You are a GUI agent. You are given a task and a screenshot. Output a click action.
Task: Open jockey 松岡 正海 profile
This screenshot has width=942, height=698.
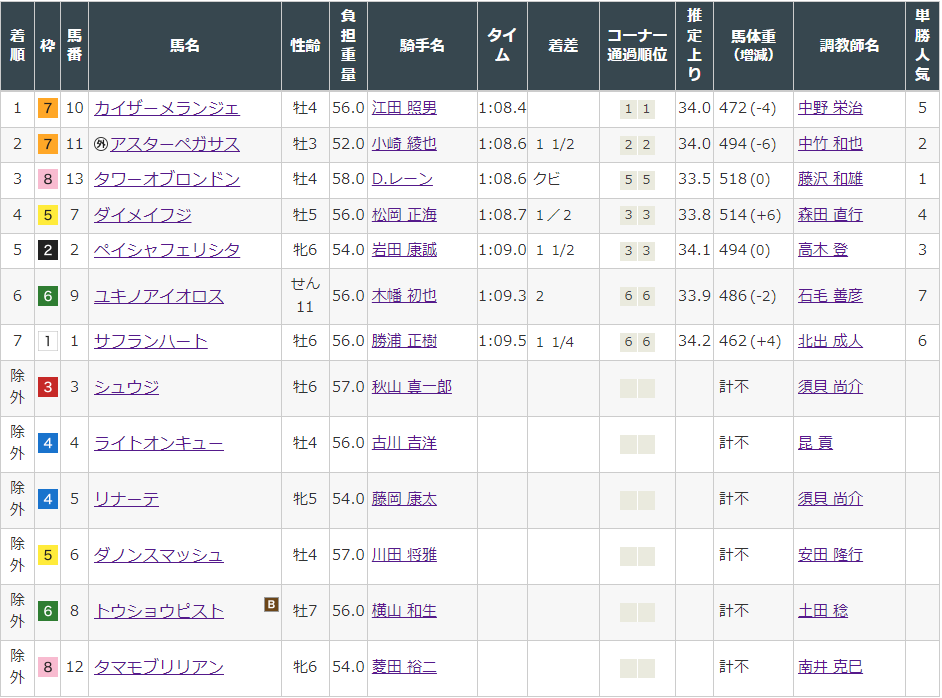[404, 215]
